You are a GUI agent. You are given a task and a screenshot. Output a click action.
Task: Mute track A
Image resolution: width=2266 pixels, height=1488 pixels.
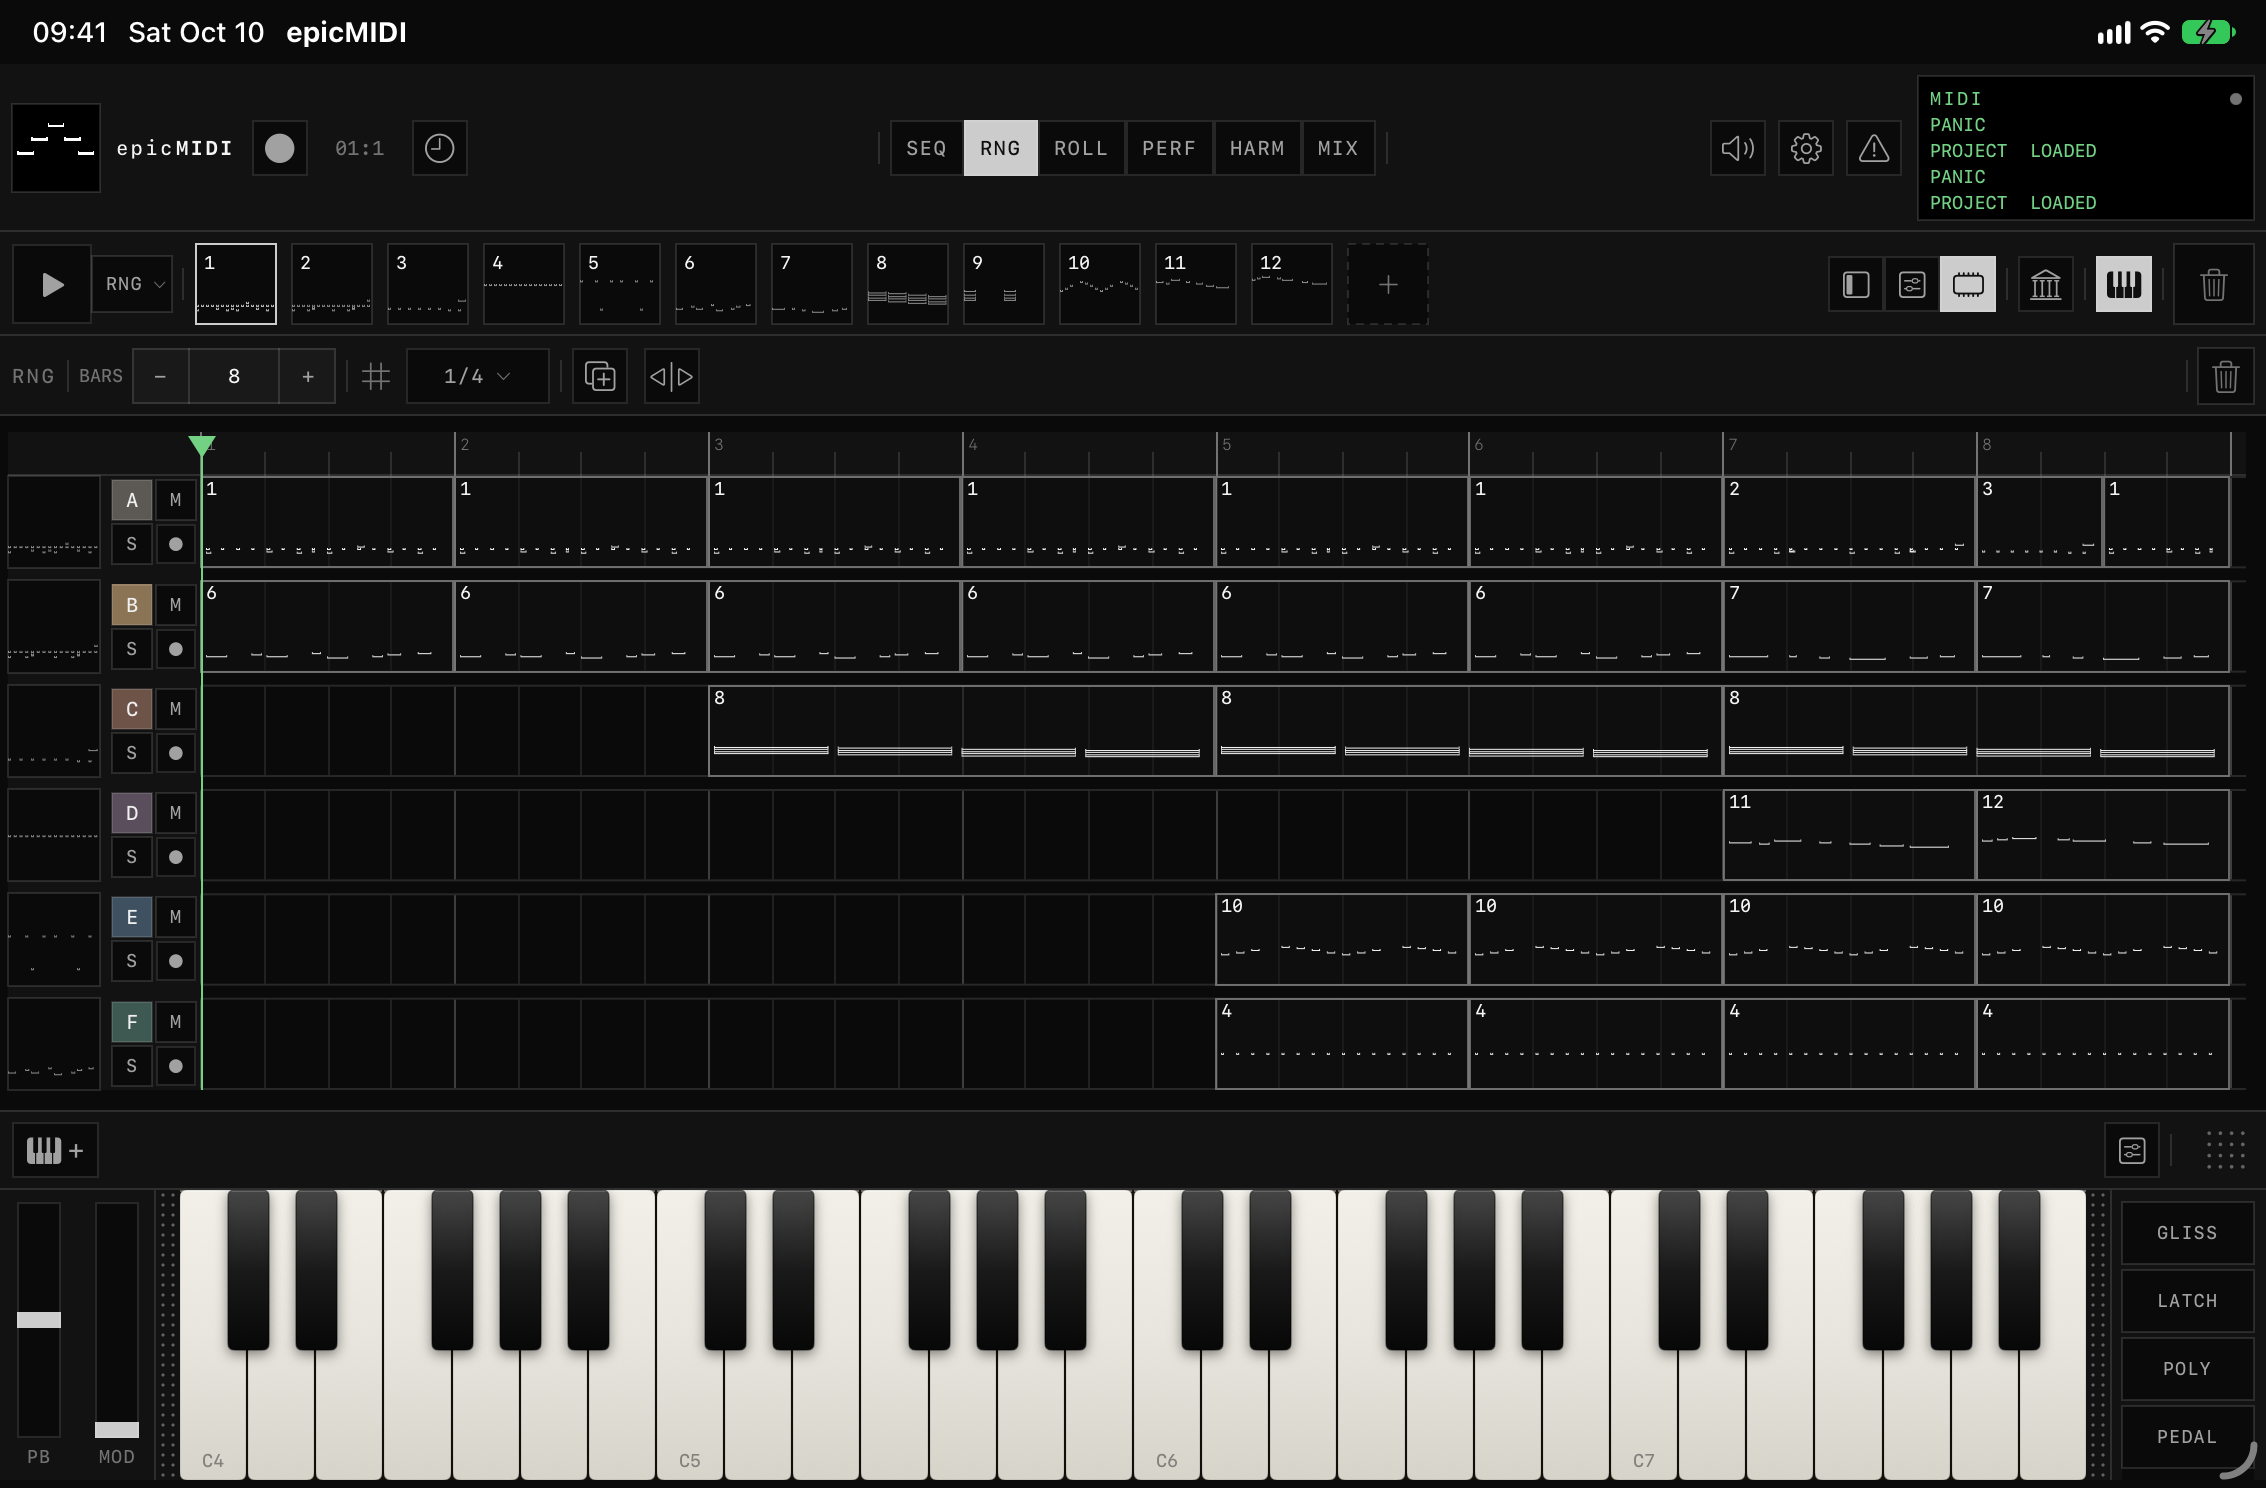tap(176, 500)
